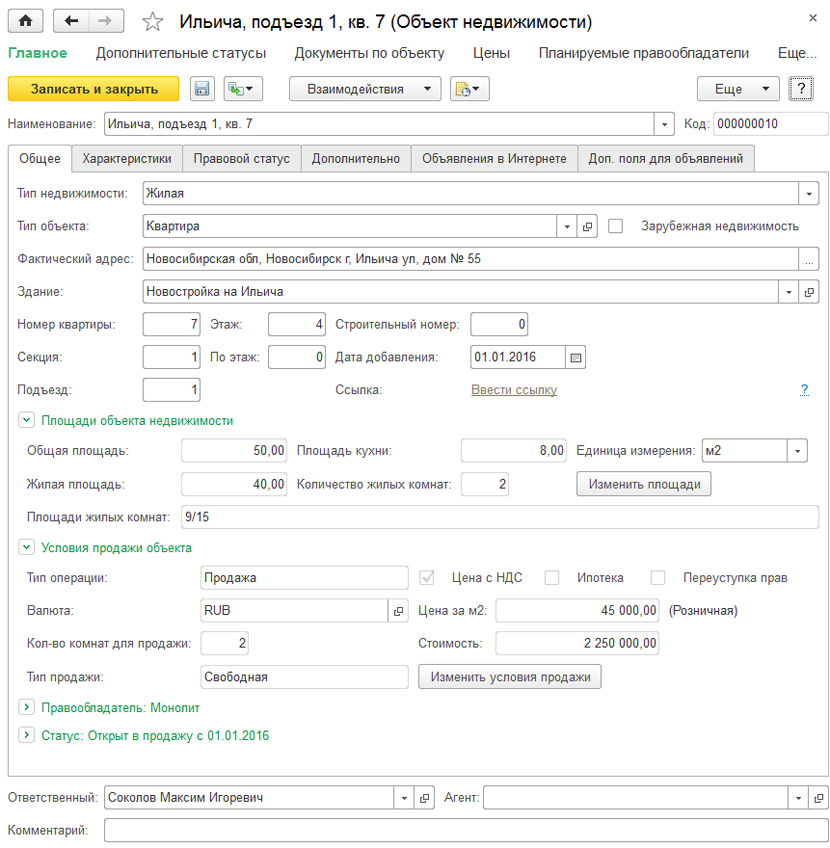Go back with the left arrow

coord(71,20)
